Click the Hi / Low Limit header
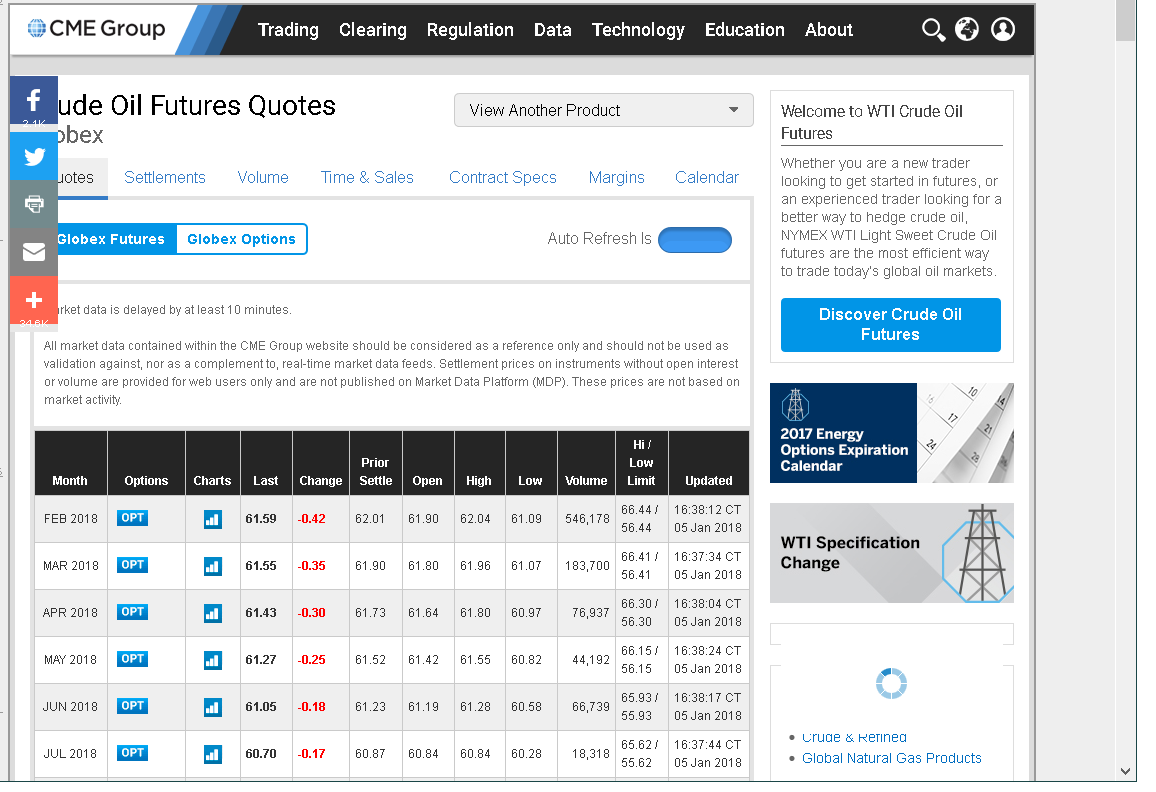Screen dimensions: 1156x792 point(641,463)
